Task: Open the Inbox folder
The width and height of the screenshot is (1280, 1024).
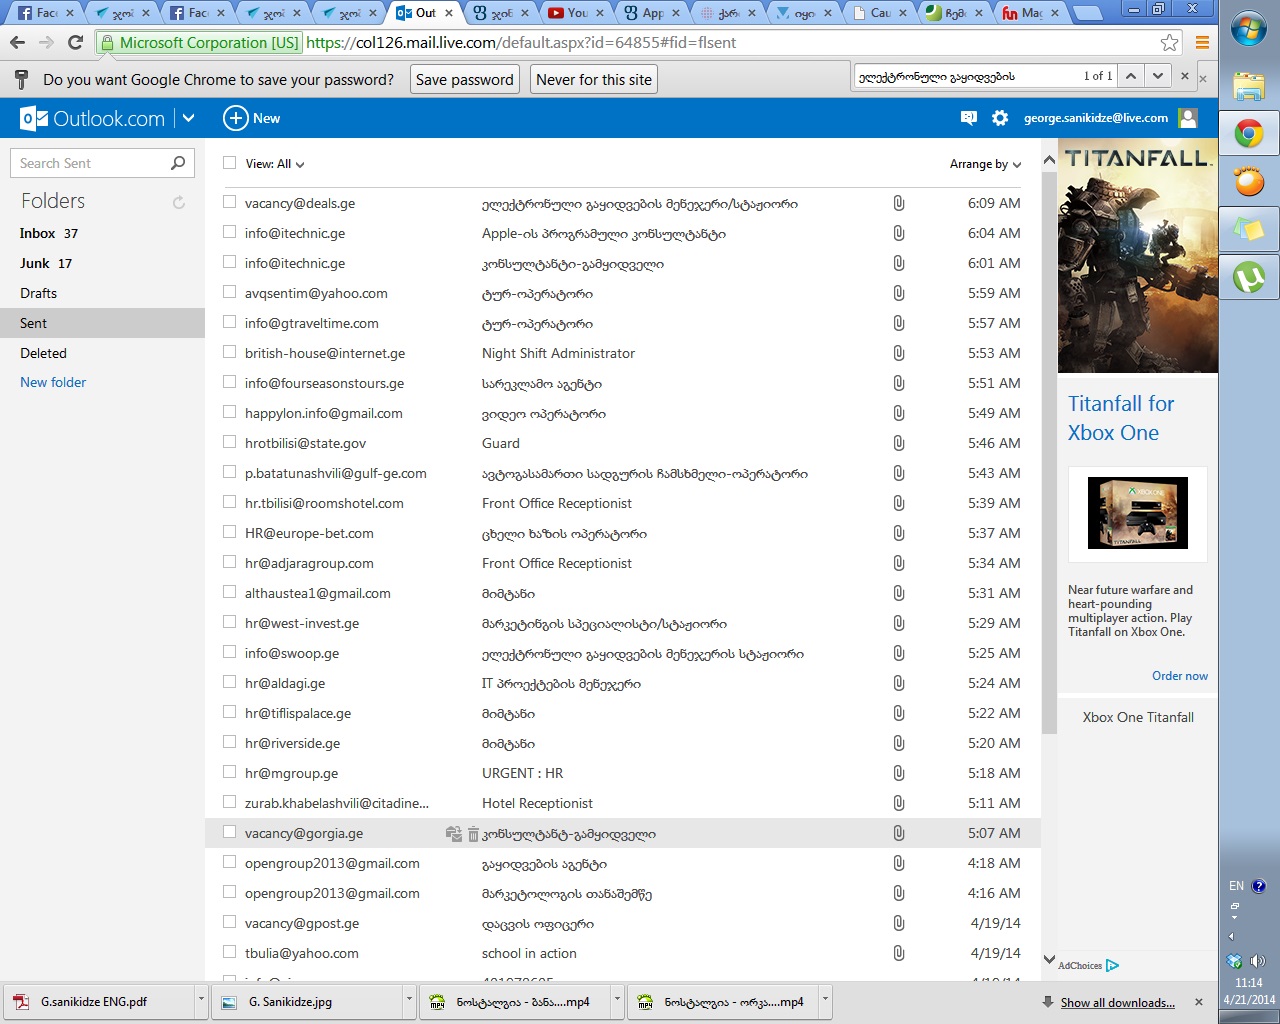Action: point(37,233)
